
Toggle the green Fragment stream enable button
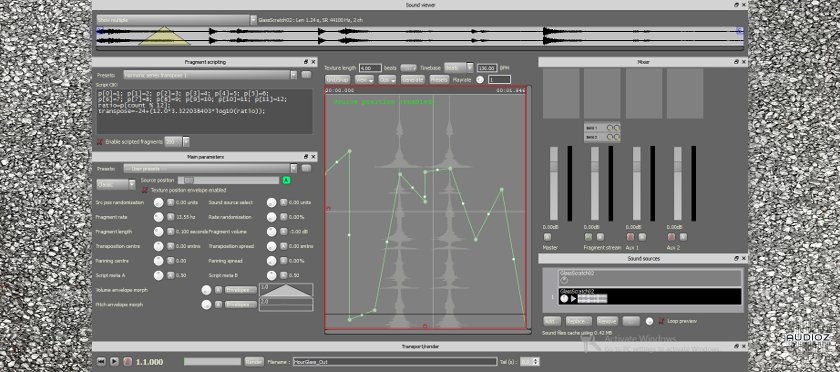click(x=588, y=237)
